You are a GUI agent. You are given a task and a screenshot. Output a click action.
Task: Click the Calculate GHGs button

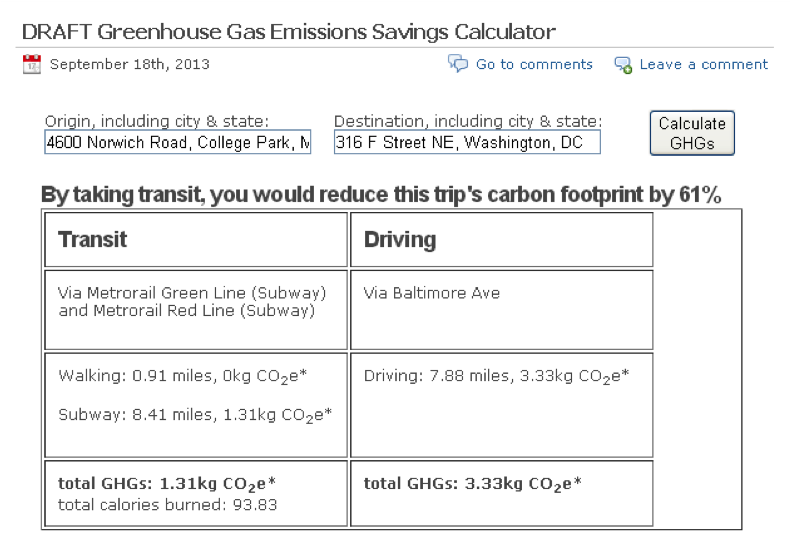[x=692, y=133]
